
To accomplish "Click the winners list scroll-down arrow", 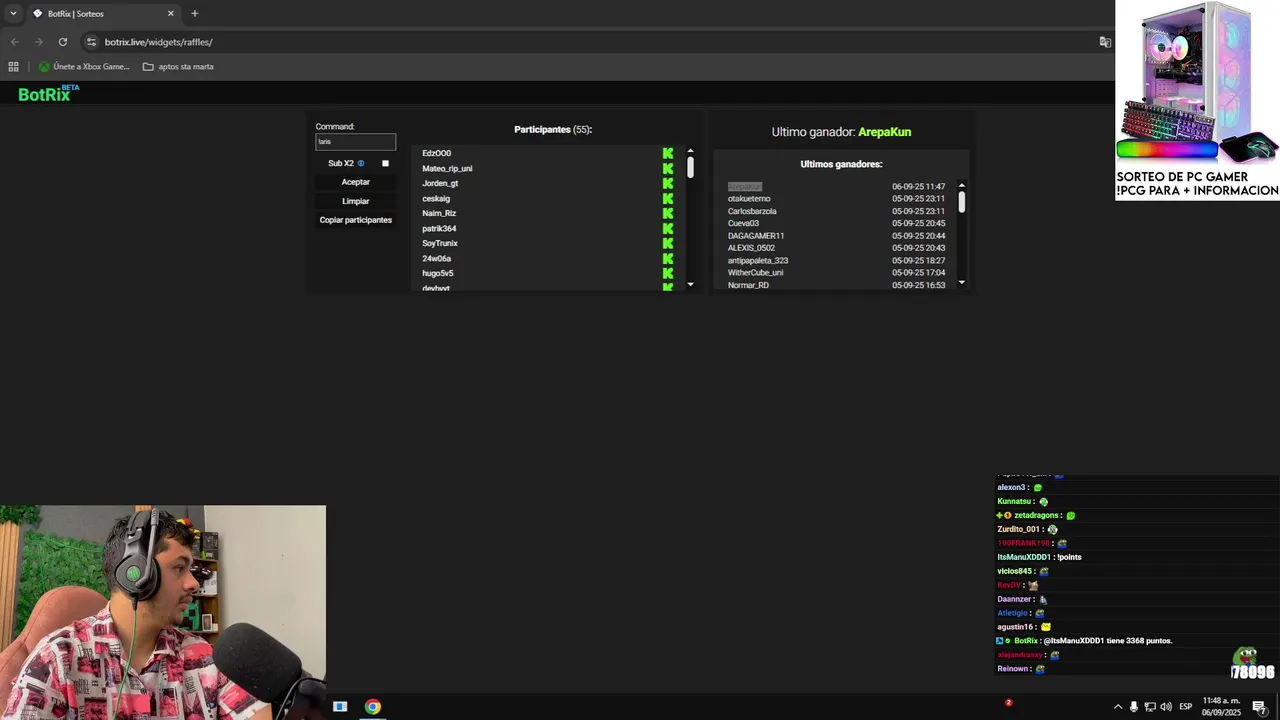I will coord(962,283).
